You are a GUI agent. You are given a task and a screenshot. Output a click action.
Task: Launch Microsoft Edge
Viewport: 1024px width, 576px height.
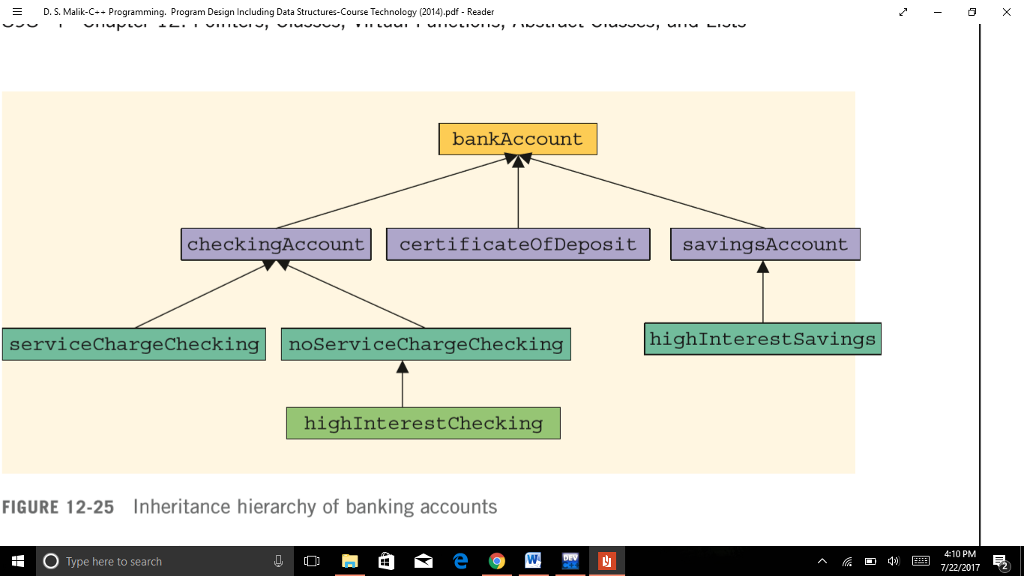tap(458, 561)
